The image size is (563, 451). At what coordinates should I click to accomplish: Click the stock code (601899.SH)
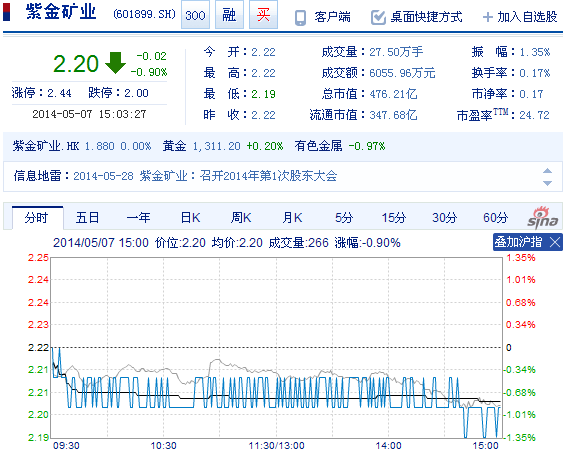point(145,14)
